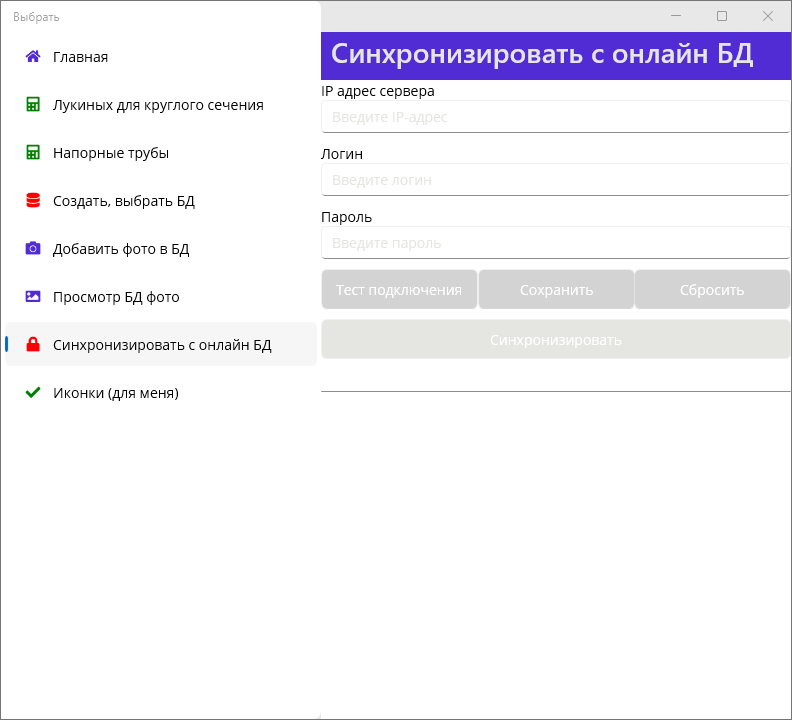Hit the Сбросить button

click(x=712, y=290)
